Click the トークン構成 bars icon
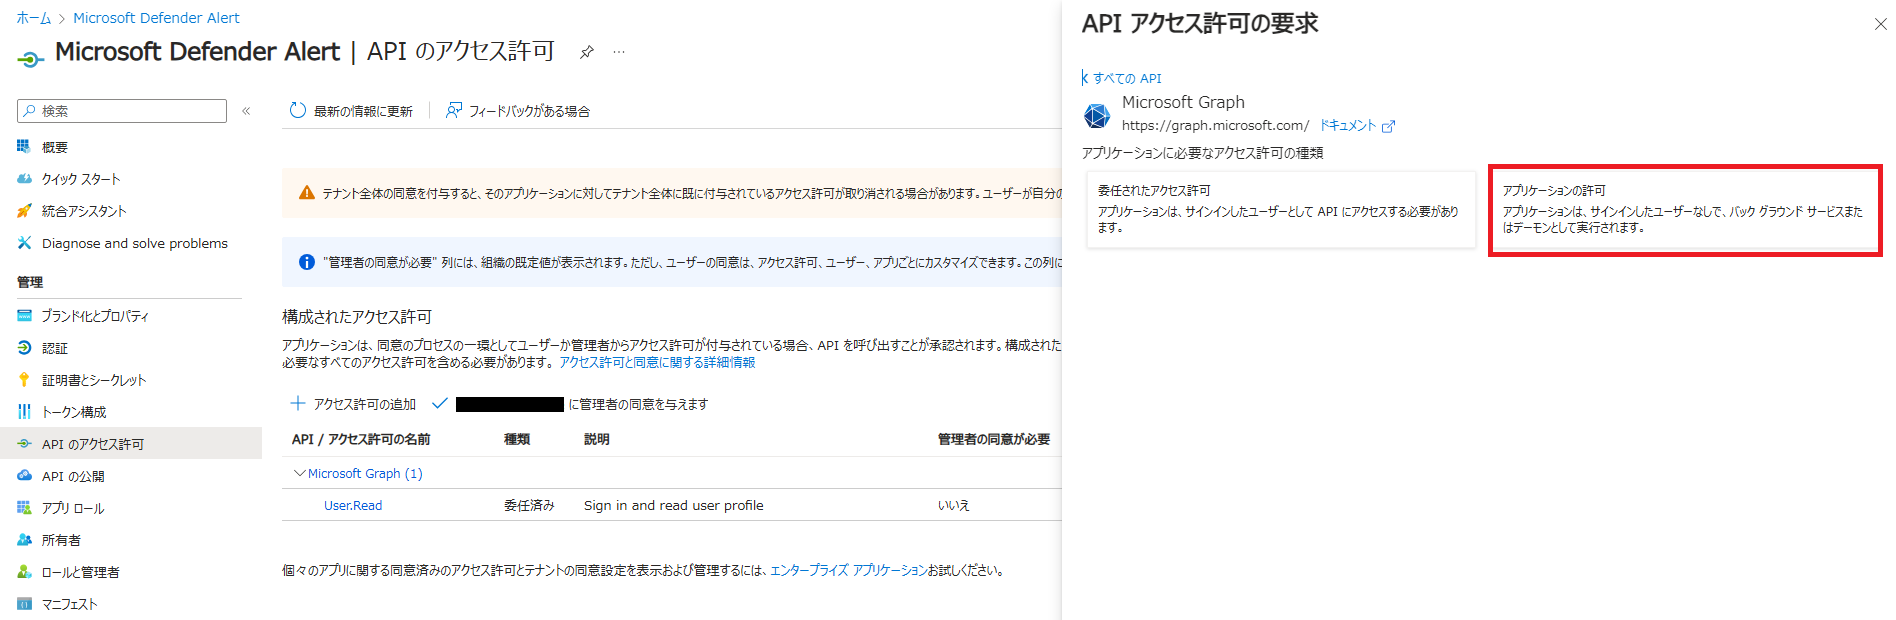The height and width of the screenshot is (620, 1896). (24, 412)
